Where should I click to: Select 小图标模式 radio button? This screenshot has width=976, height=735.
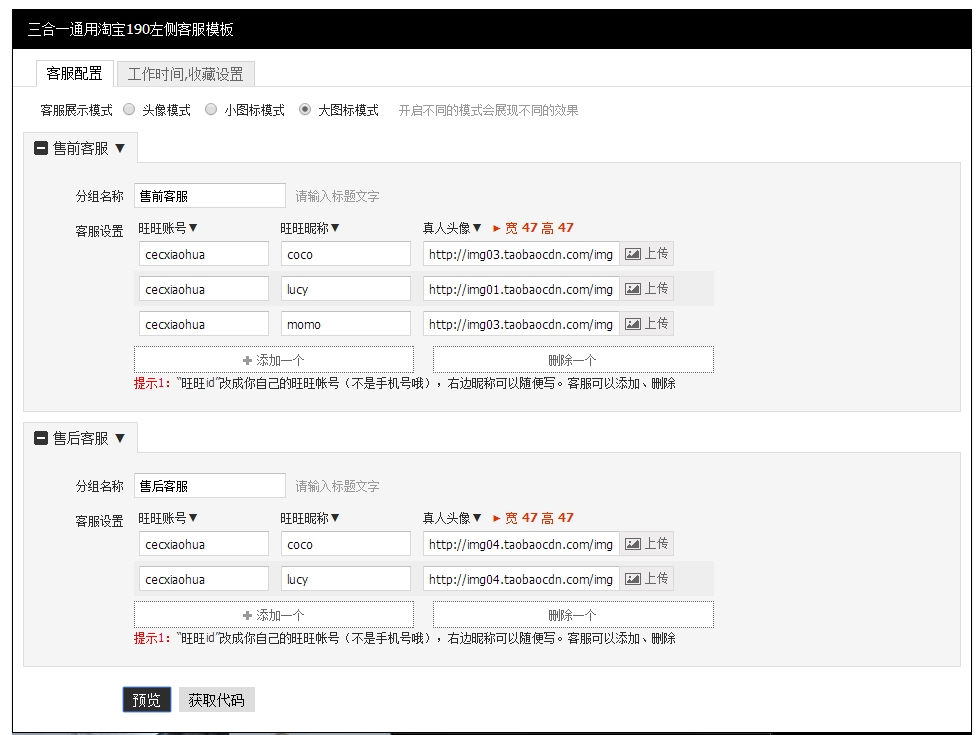tap(211, 110)
